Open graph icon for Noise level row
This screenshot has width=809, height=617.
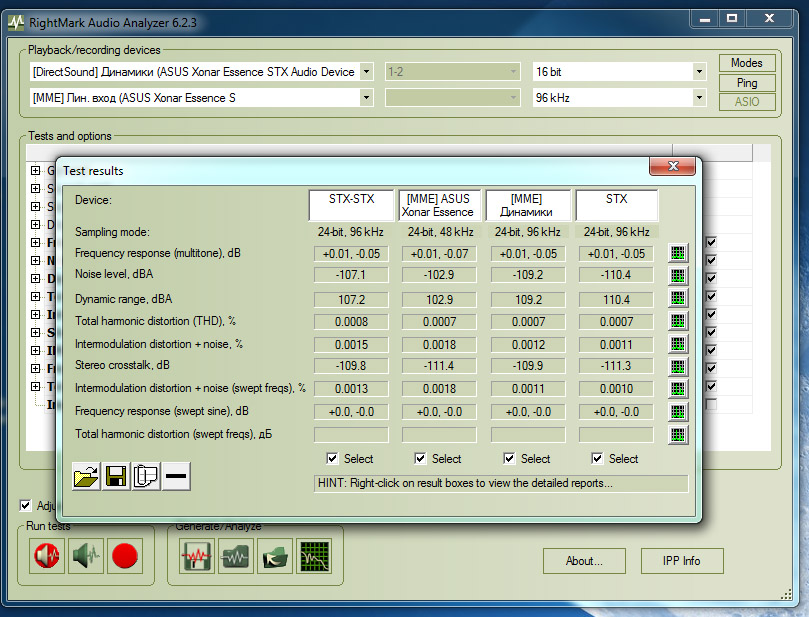678,275
